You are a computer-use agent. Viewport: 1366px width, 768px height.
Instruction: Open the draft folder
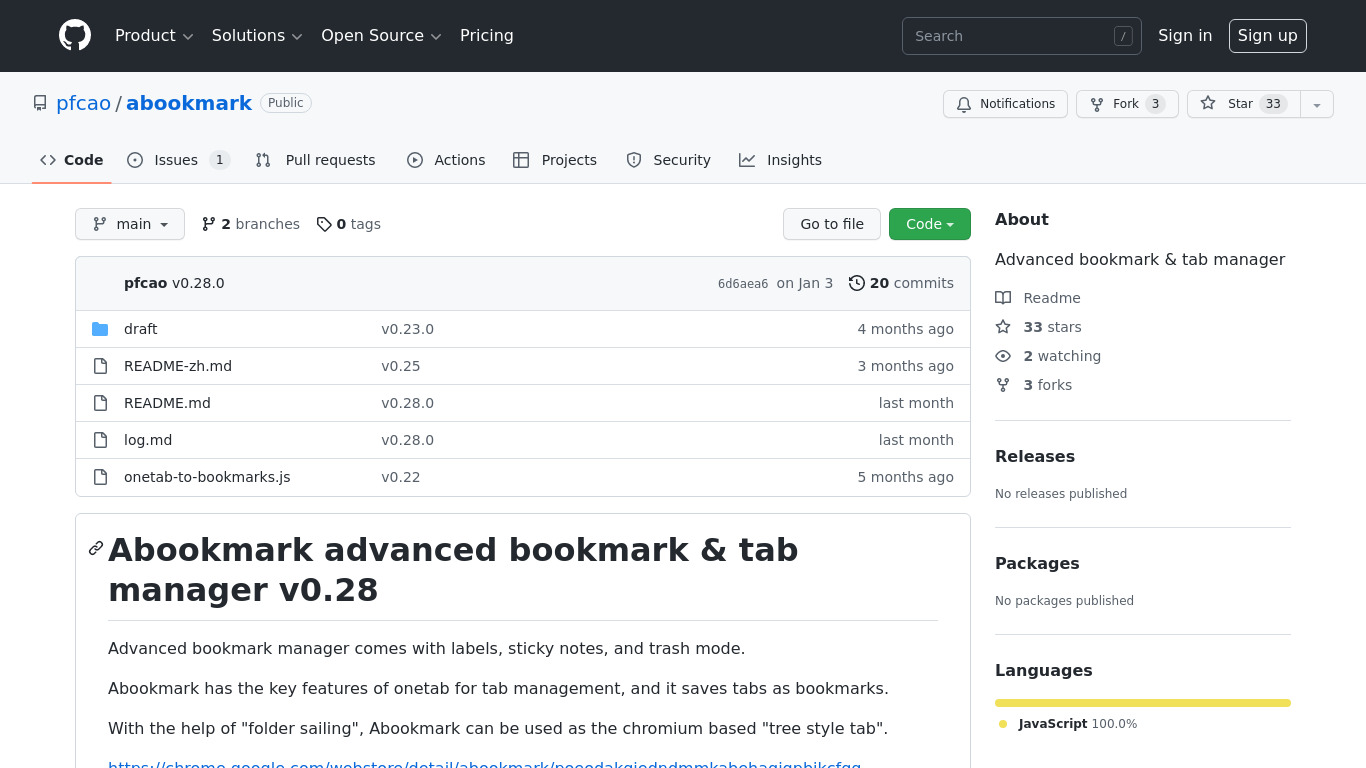pyautogui.click(x=140, y=329)
